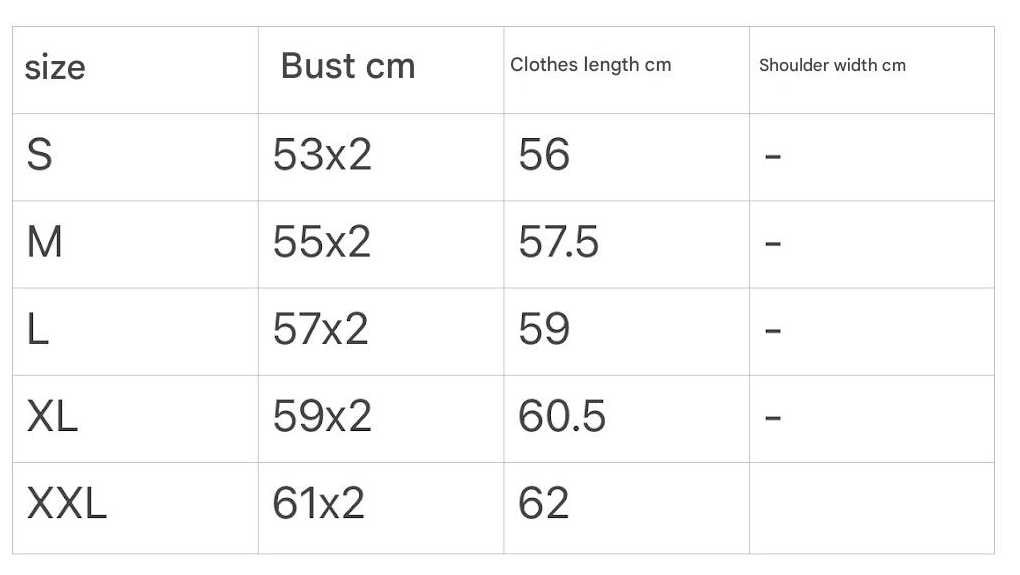
Task: Click the empty XXL shoulder width cell
Action: click(871, 507)
